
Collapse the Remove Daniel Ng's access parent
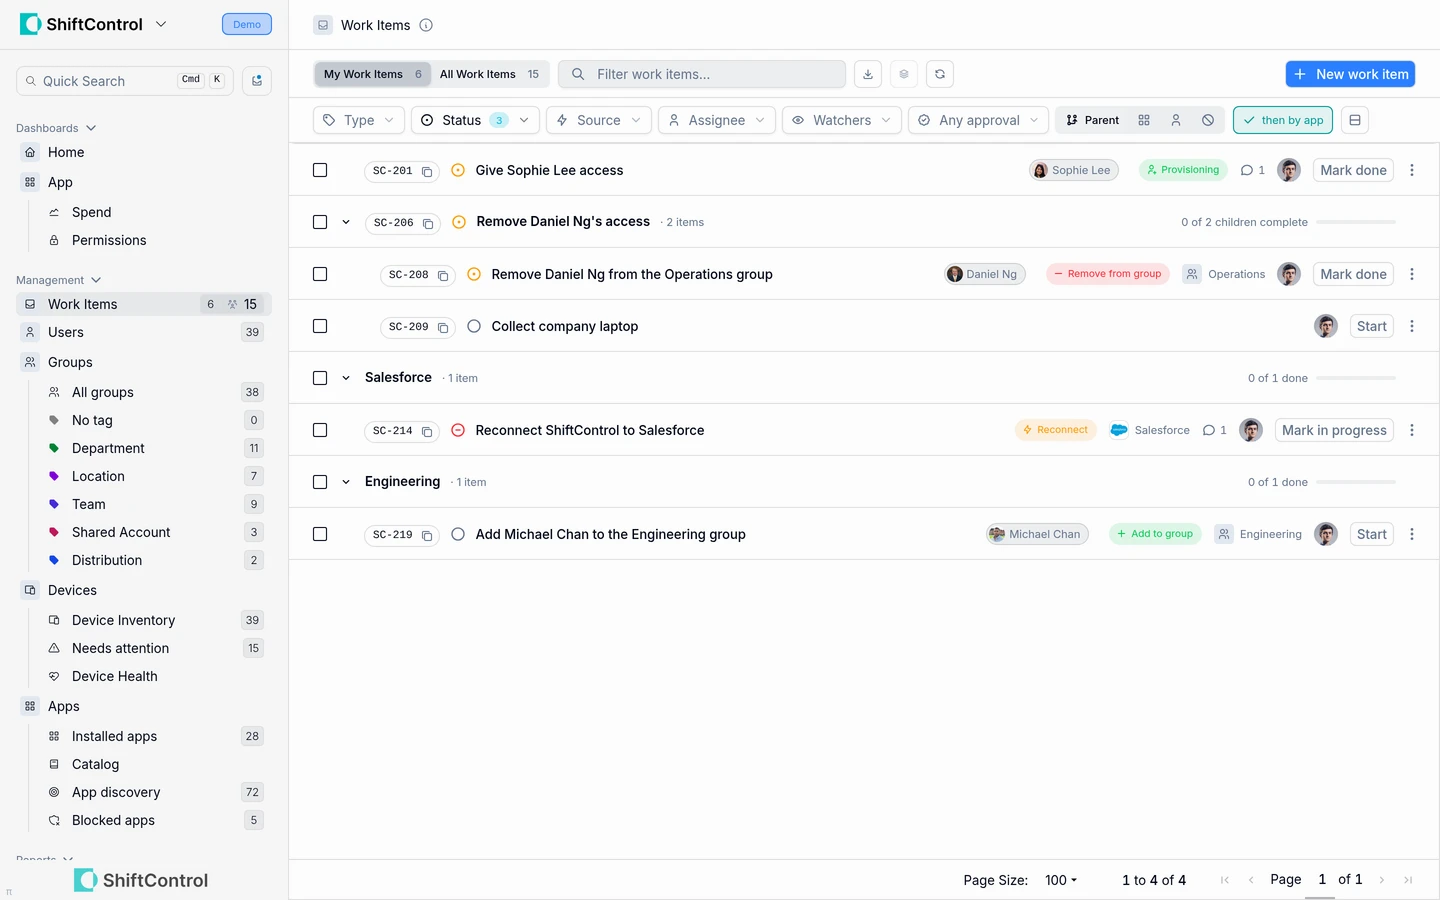pos(346,222)
